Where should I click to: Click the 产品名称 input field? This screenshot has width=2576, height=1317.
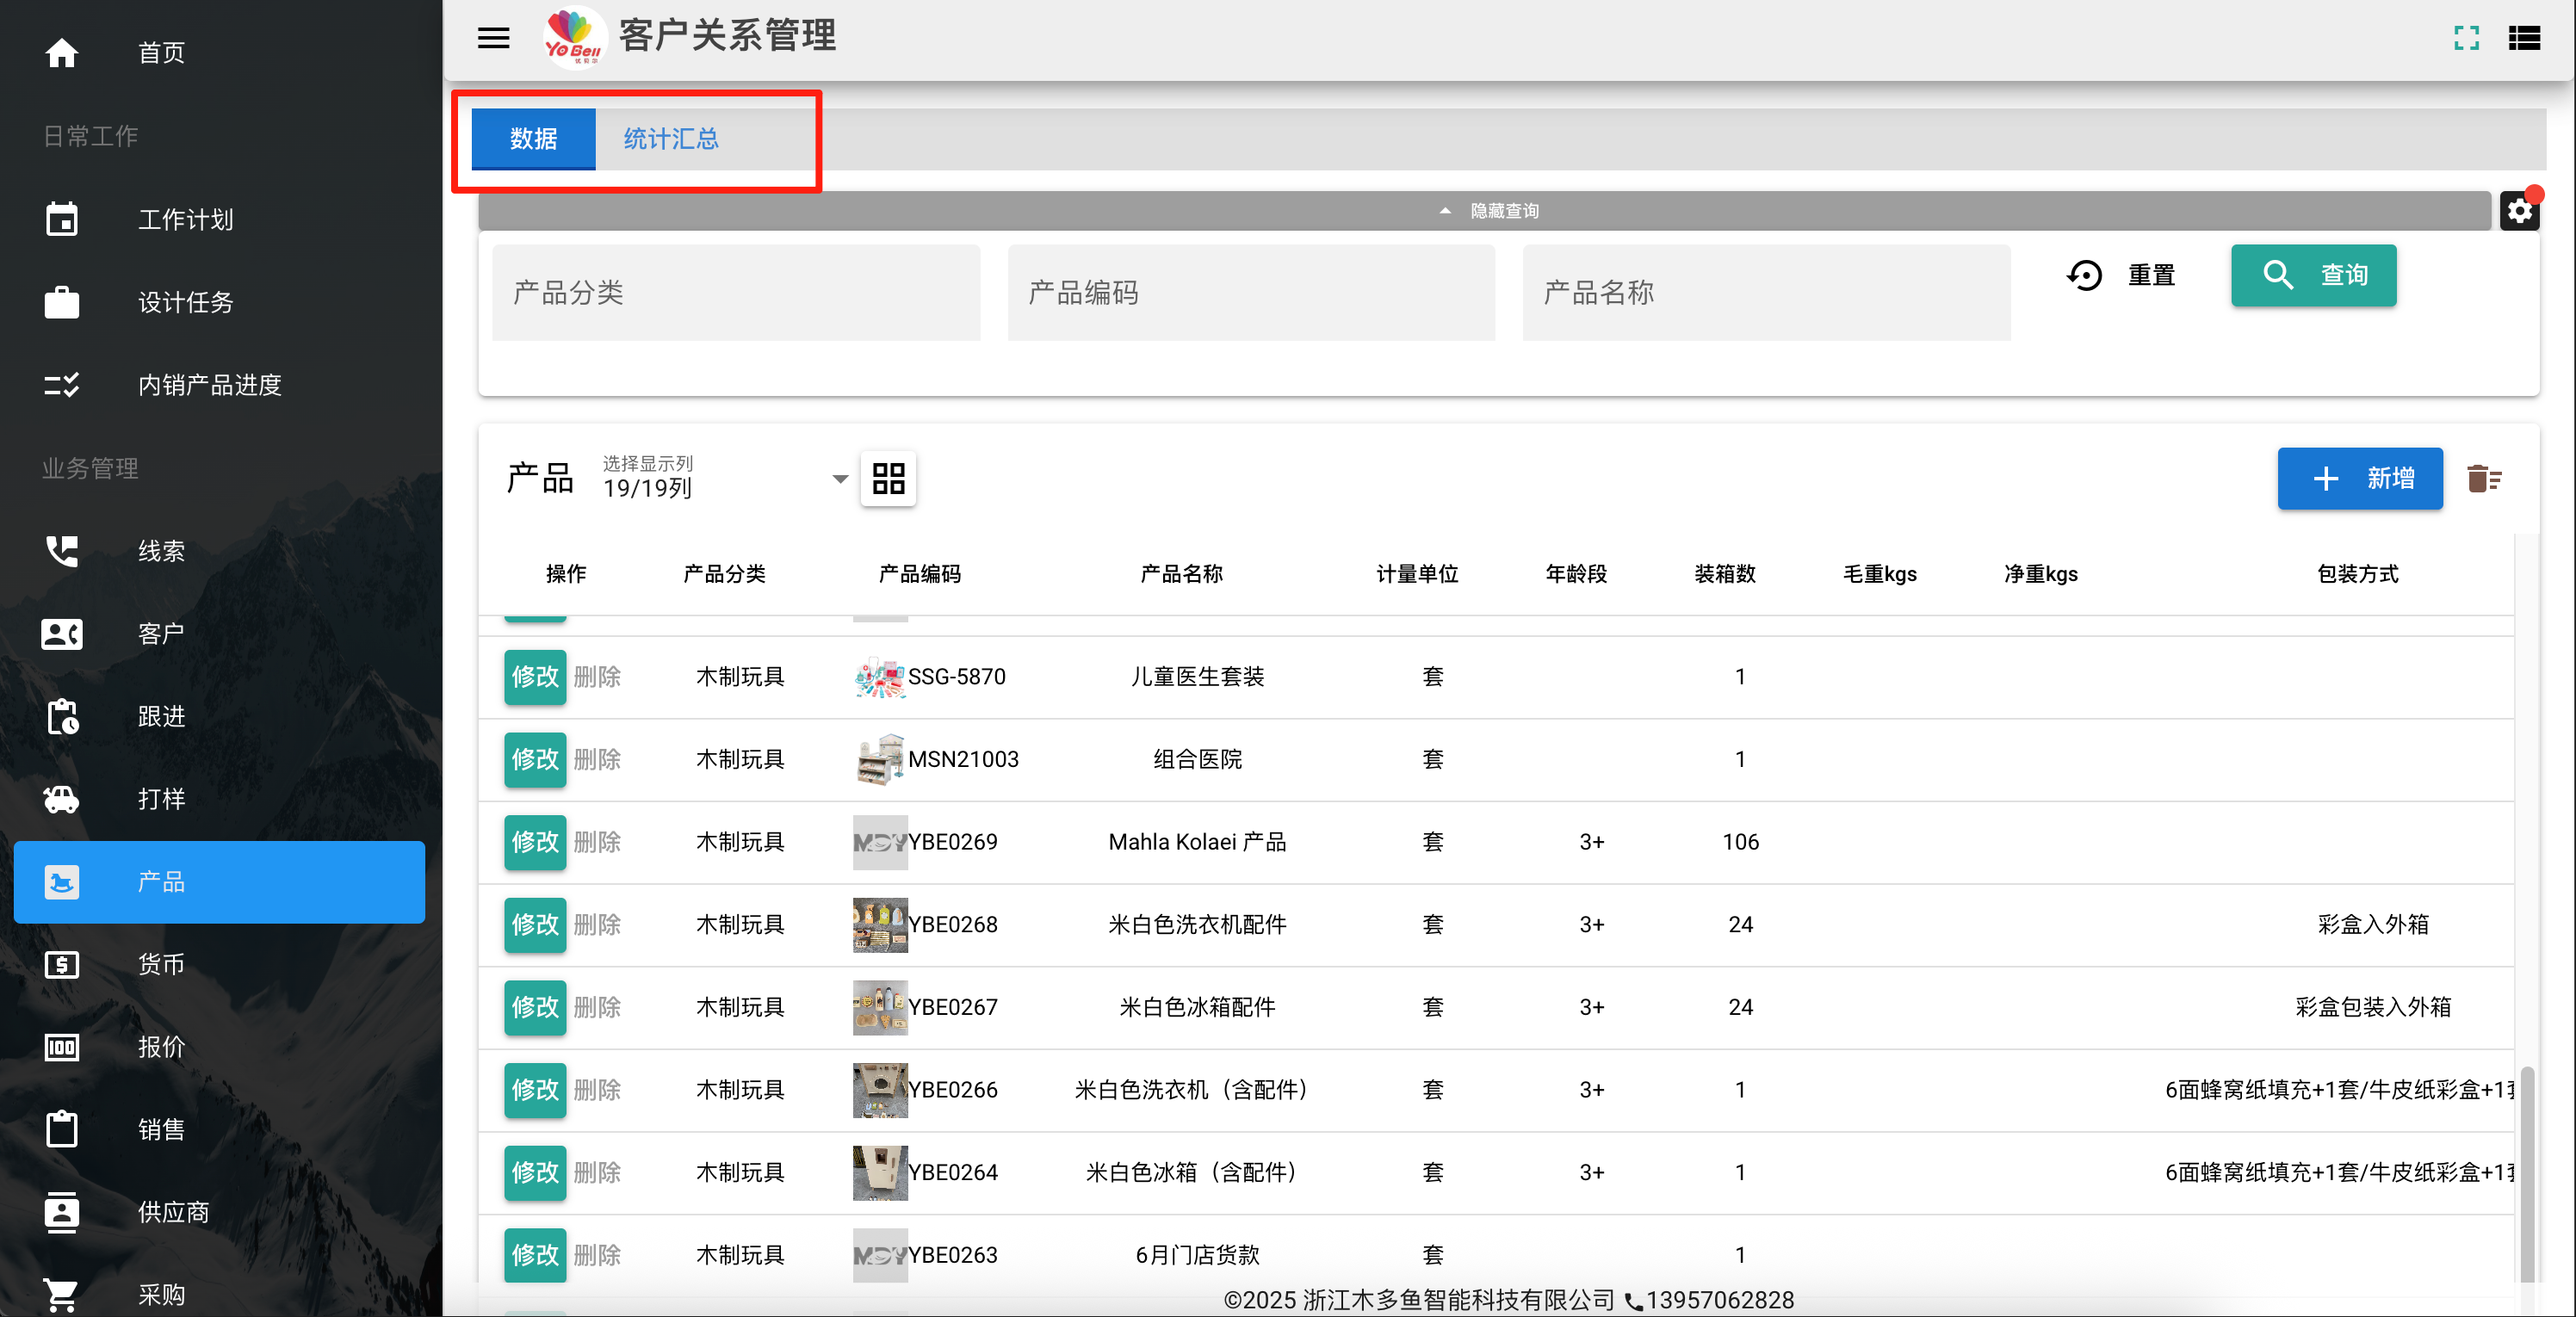pyautogui.click(x=1766, y=292)
